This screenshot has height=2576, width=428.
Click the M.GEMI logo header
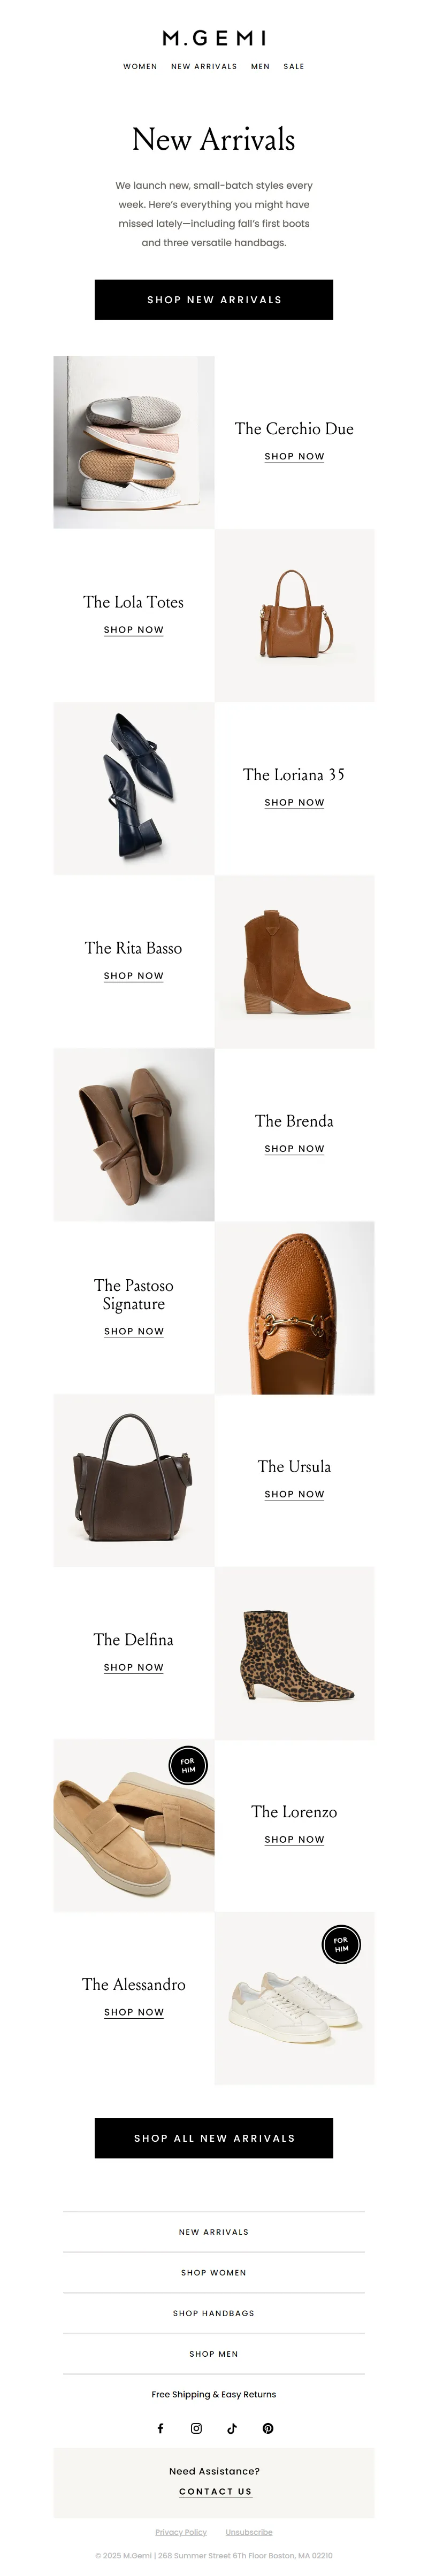tap(214, 38)
